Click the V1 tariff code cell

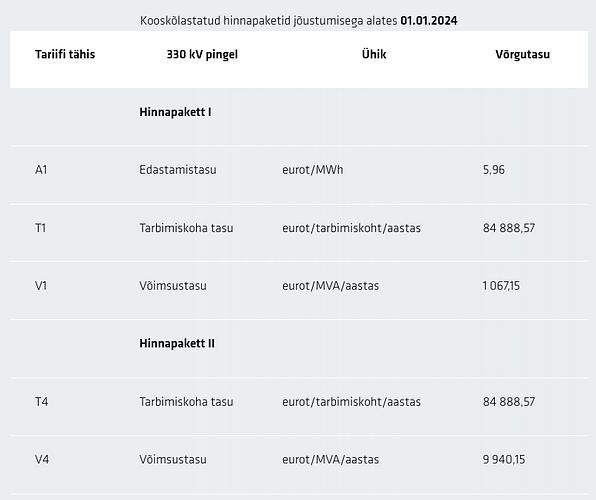coord(41,286)
